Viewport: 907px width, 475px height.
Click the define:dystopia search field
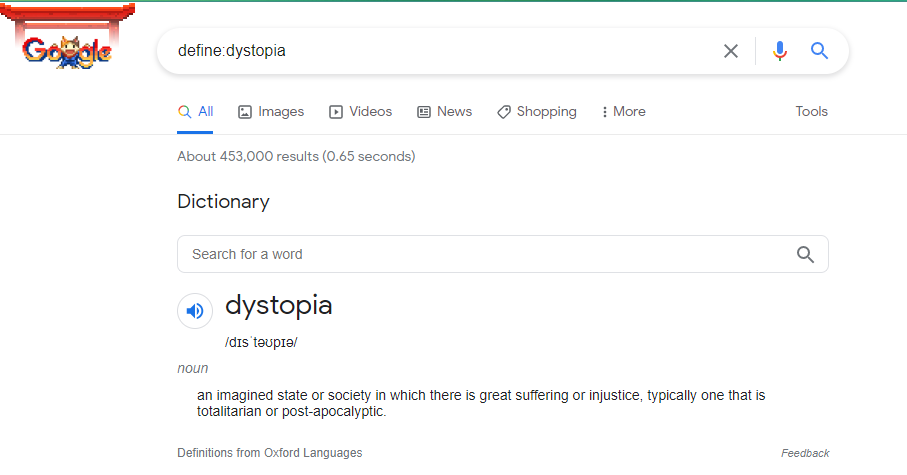440,51
